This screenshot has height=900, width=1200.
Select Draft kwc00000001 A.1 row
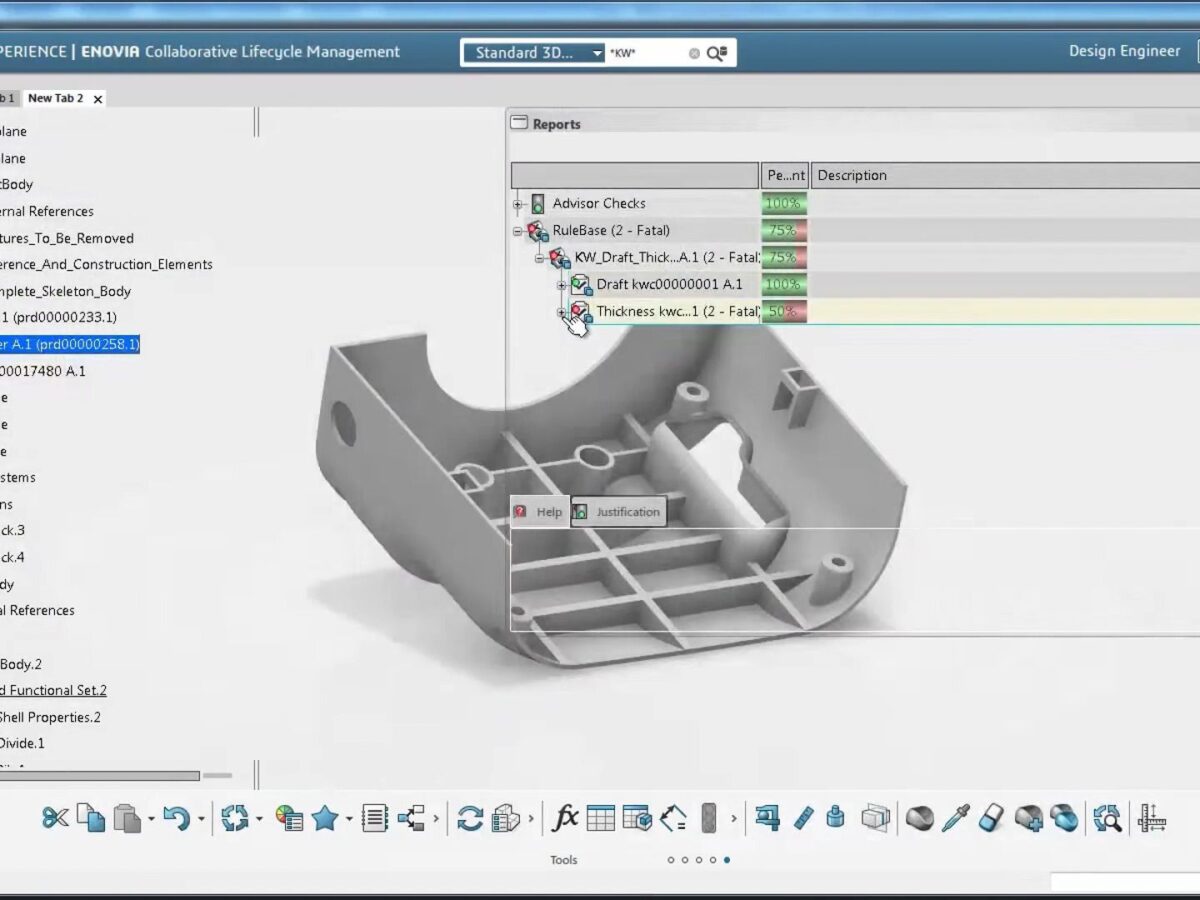pyautogui.click(x=669, y=285)
